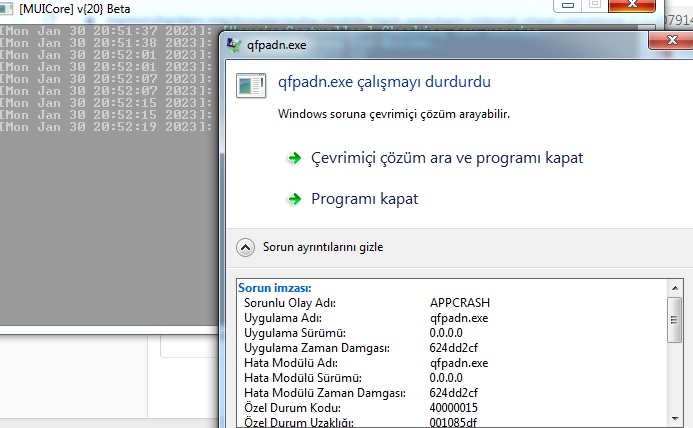Click the application crash icon in dialog
This screenshot has height=428, width=693.
pyautogui.click(x=251, y=85)
